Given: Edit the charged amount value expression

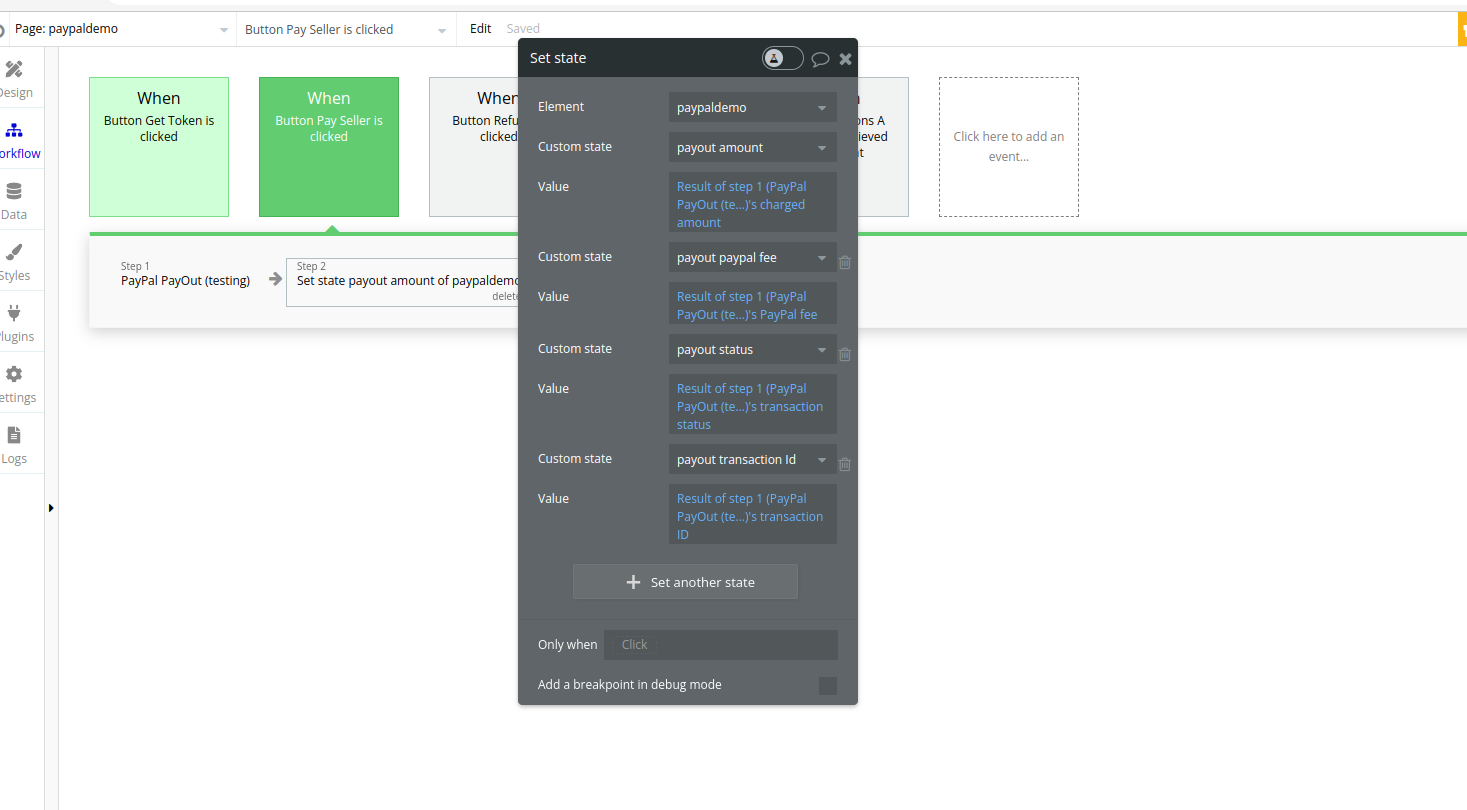Looking at the screenshot, I should (x=753, y=204).
